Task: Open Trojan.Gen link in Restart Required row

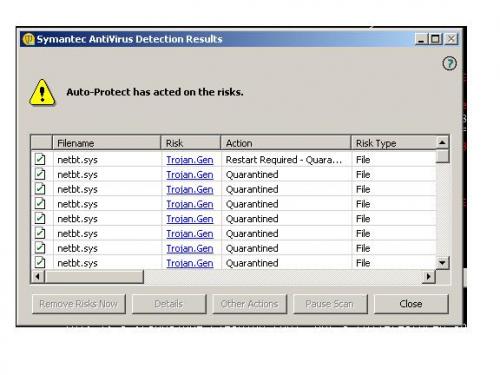Action: pos(190,160)
